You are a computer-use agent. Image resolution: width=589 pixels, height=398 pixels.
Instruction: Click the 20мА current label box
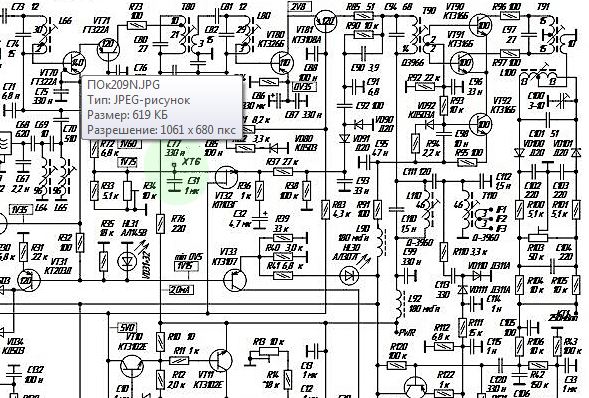click(181, 289)
